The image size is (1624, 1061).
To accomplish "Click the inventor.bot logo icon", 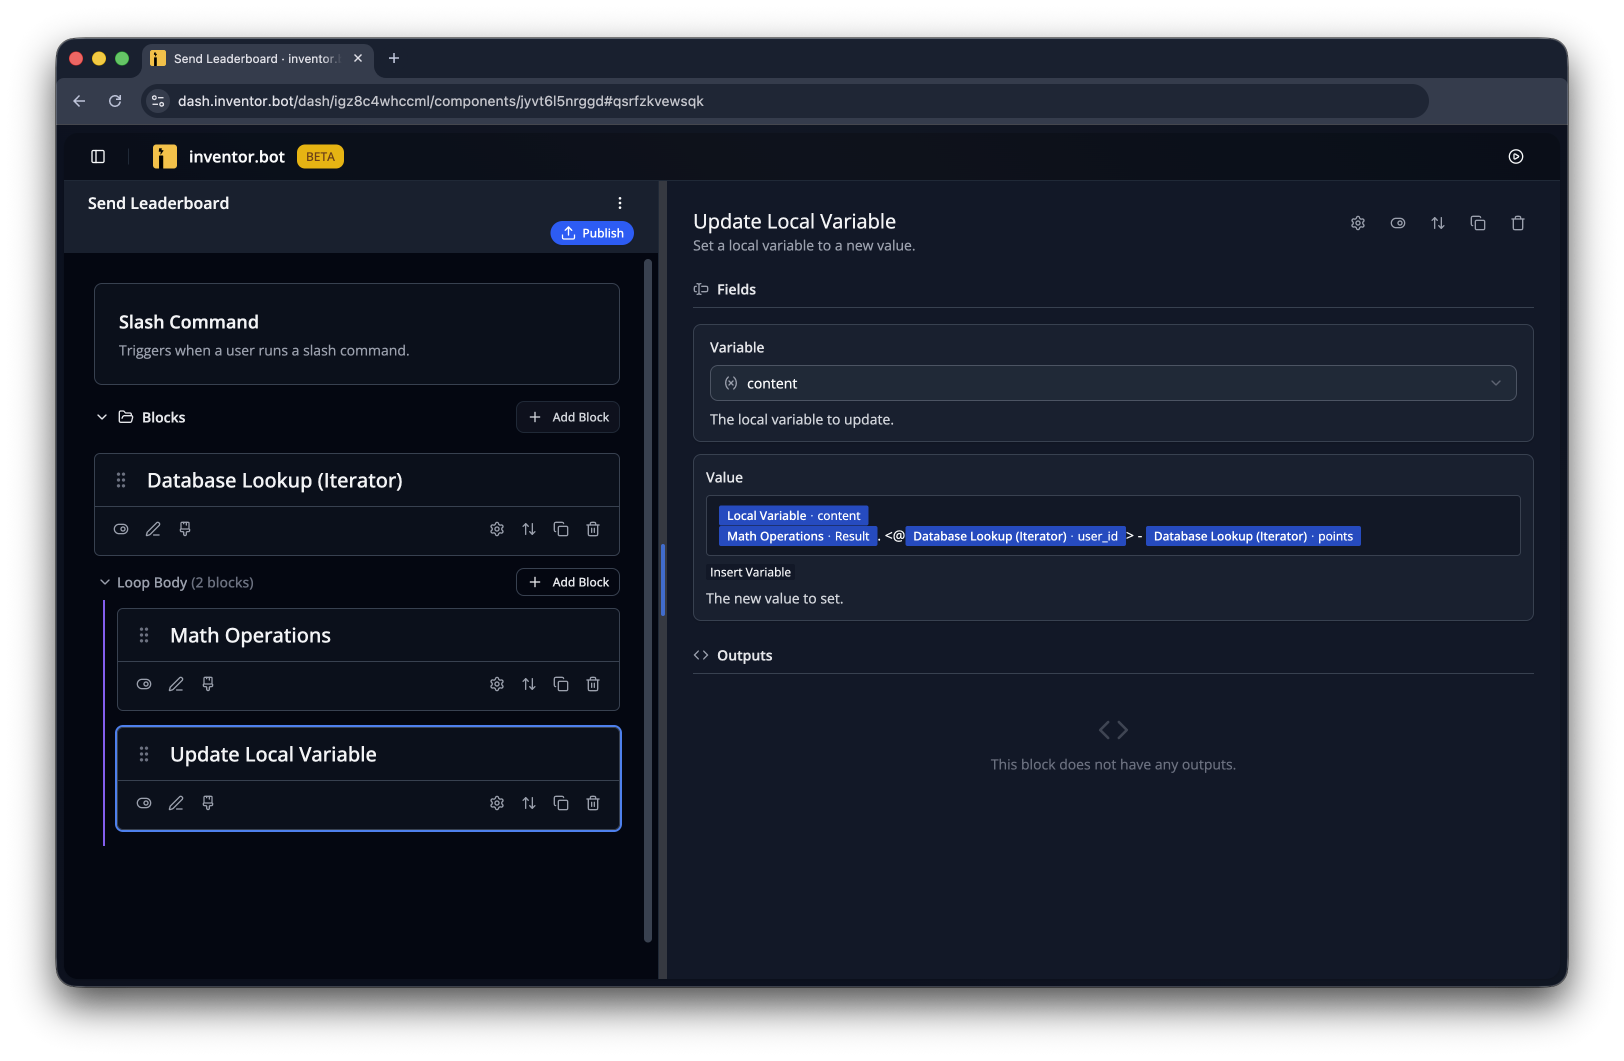I will point(164,156).
